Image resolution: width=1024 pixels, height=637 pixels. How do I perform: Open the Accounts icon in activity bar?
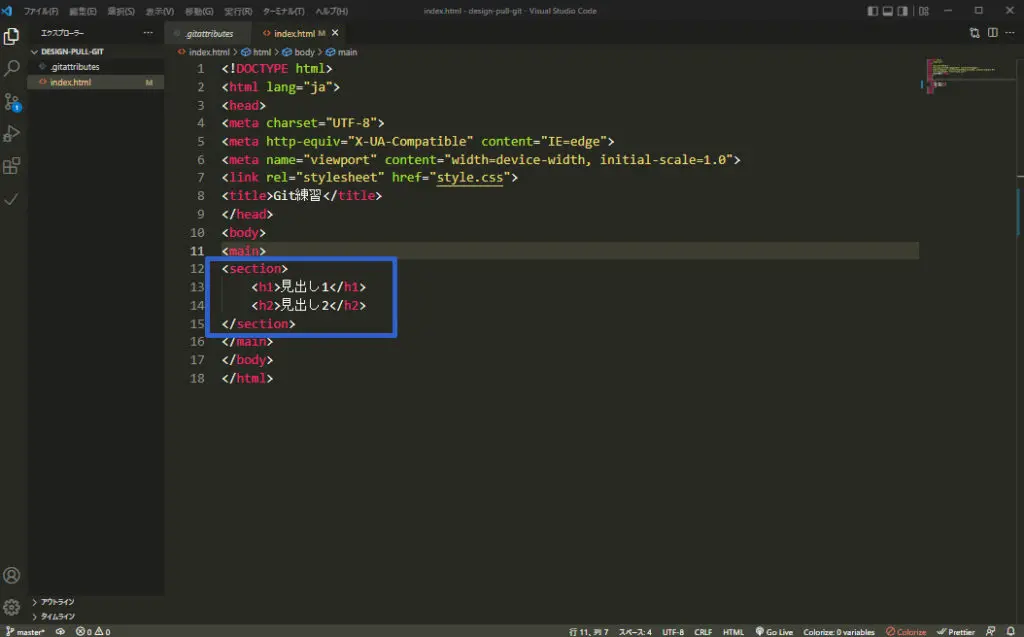(12, 576)
